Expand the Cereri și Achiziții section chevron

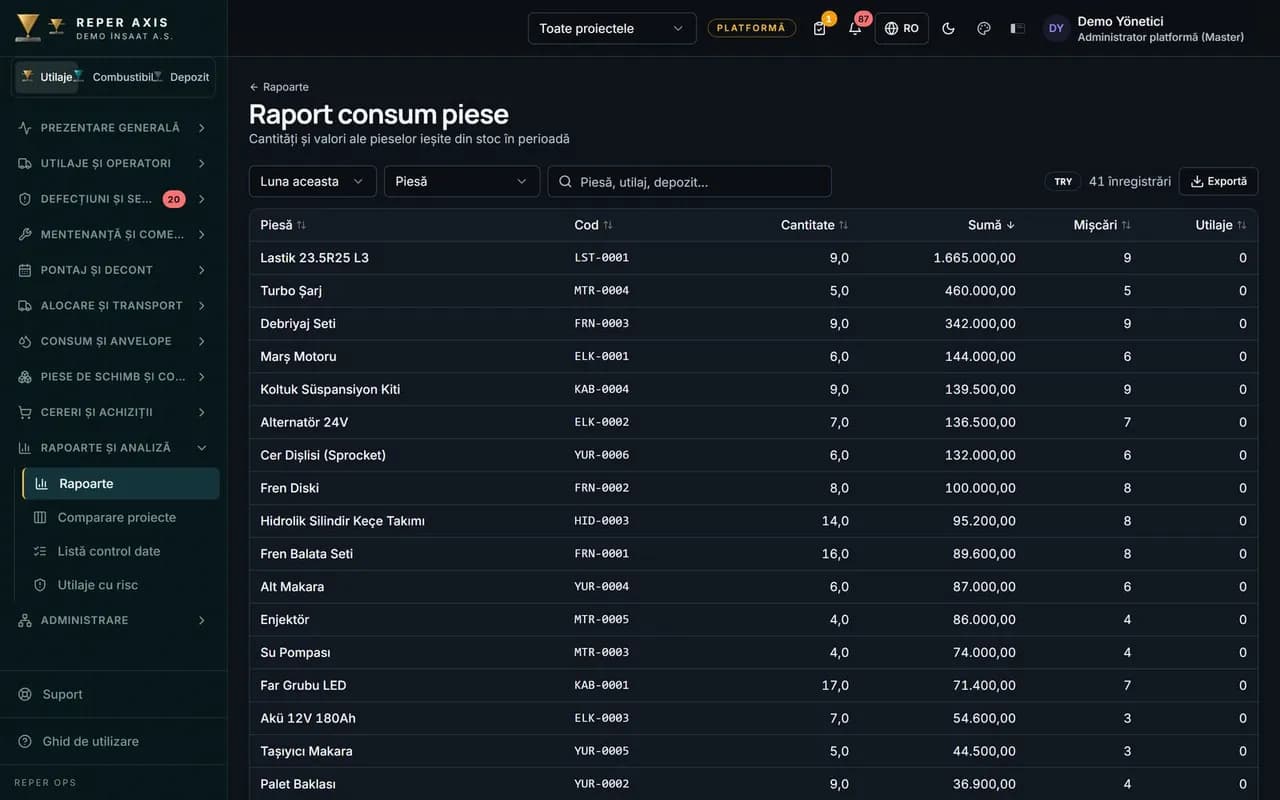point(201,412)
